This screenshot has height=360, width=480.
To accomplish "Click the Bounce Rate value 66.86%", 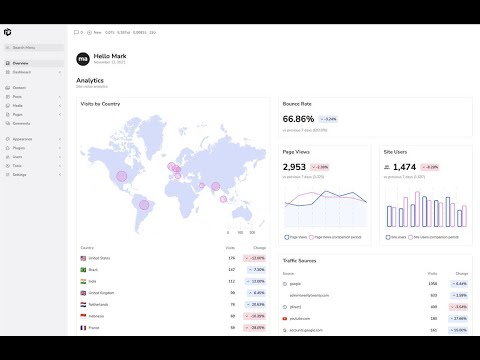I will coord(298,119).
